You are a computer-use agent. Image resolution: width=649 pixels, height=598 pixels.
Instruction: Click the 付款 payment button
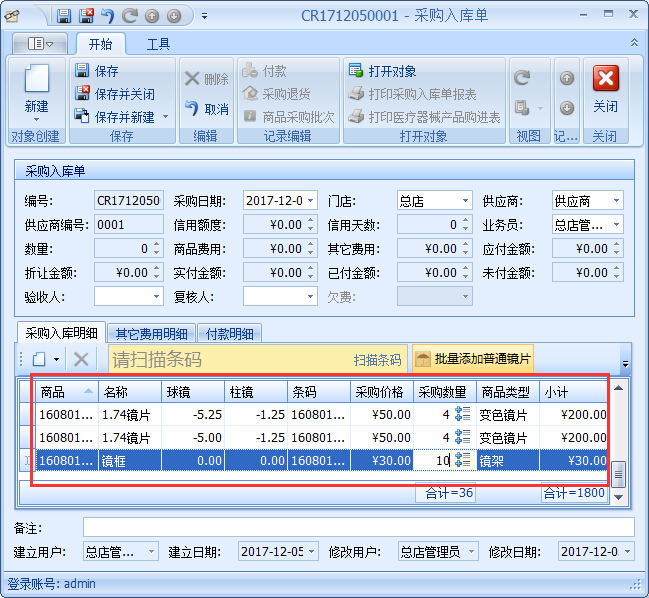(x=265, y=71)
